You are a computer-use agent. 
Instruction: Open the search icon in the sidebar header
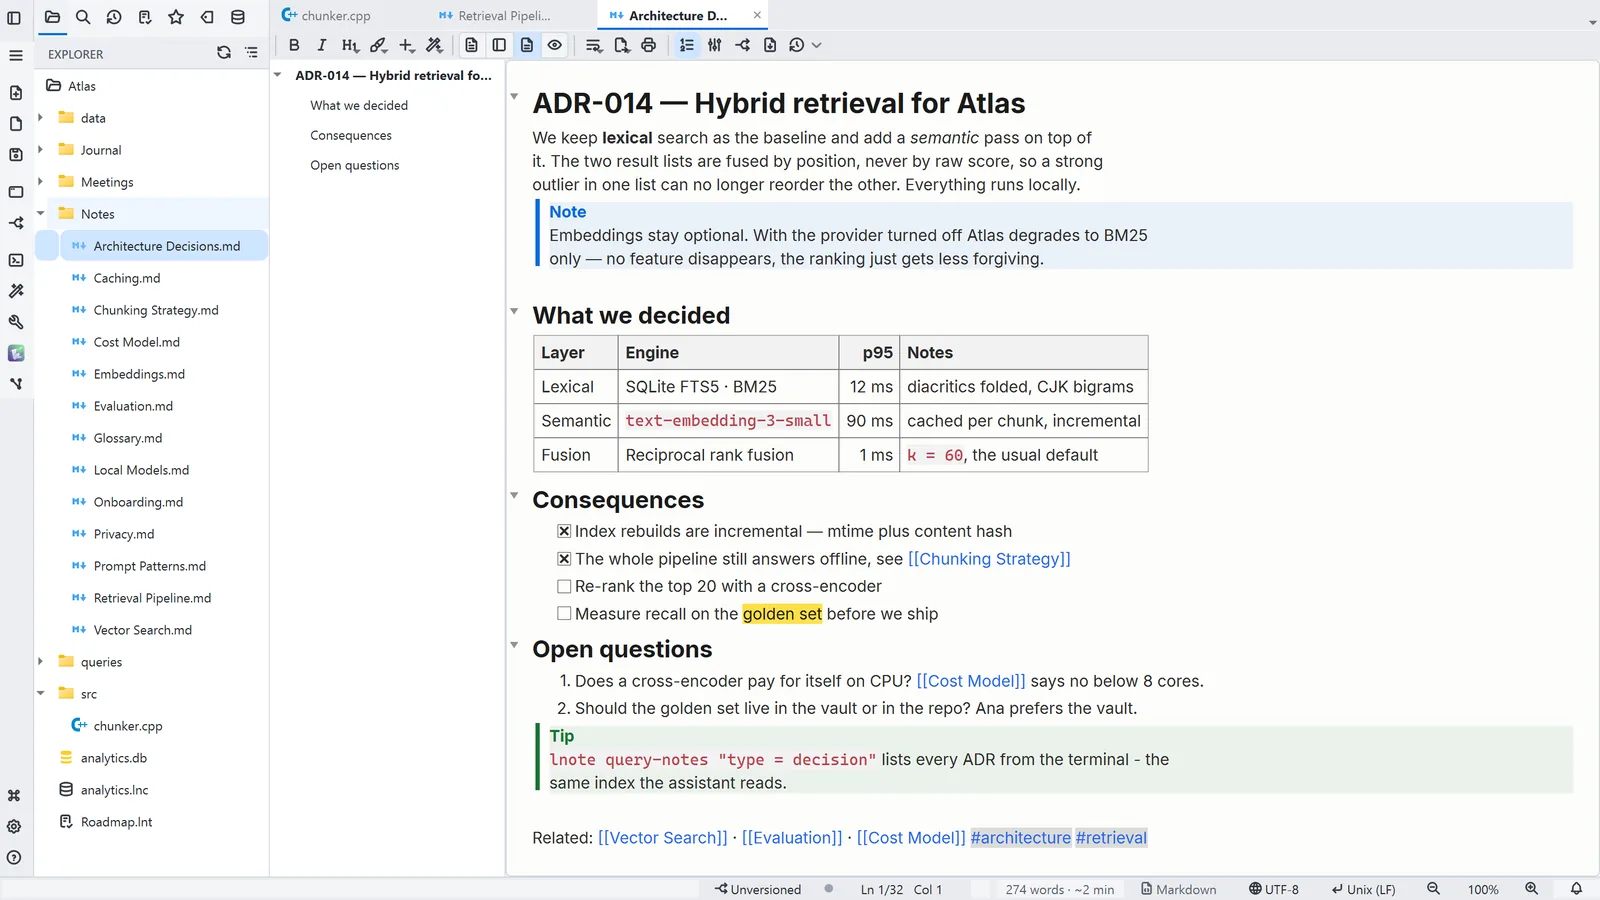(83, 17)
